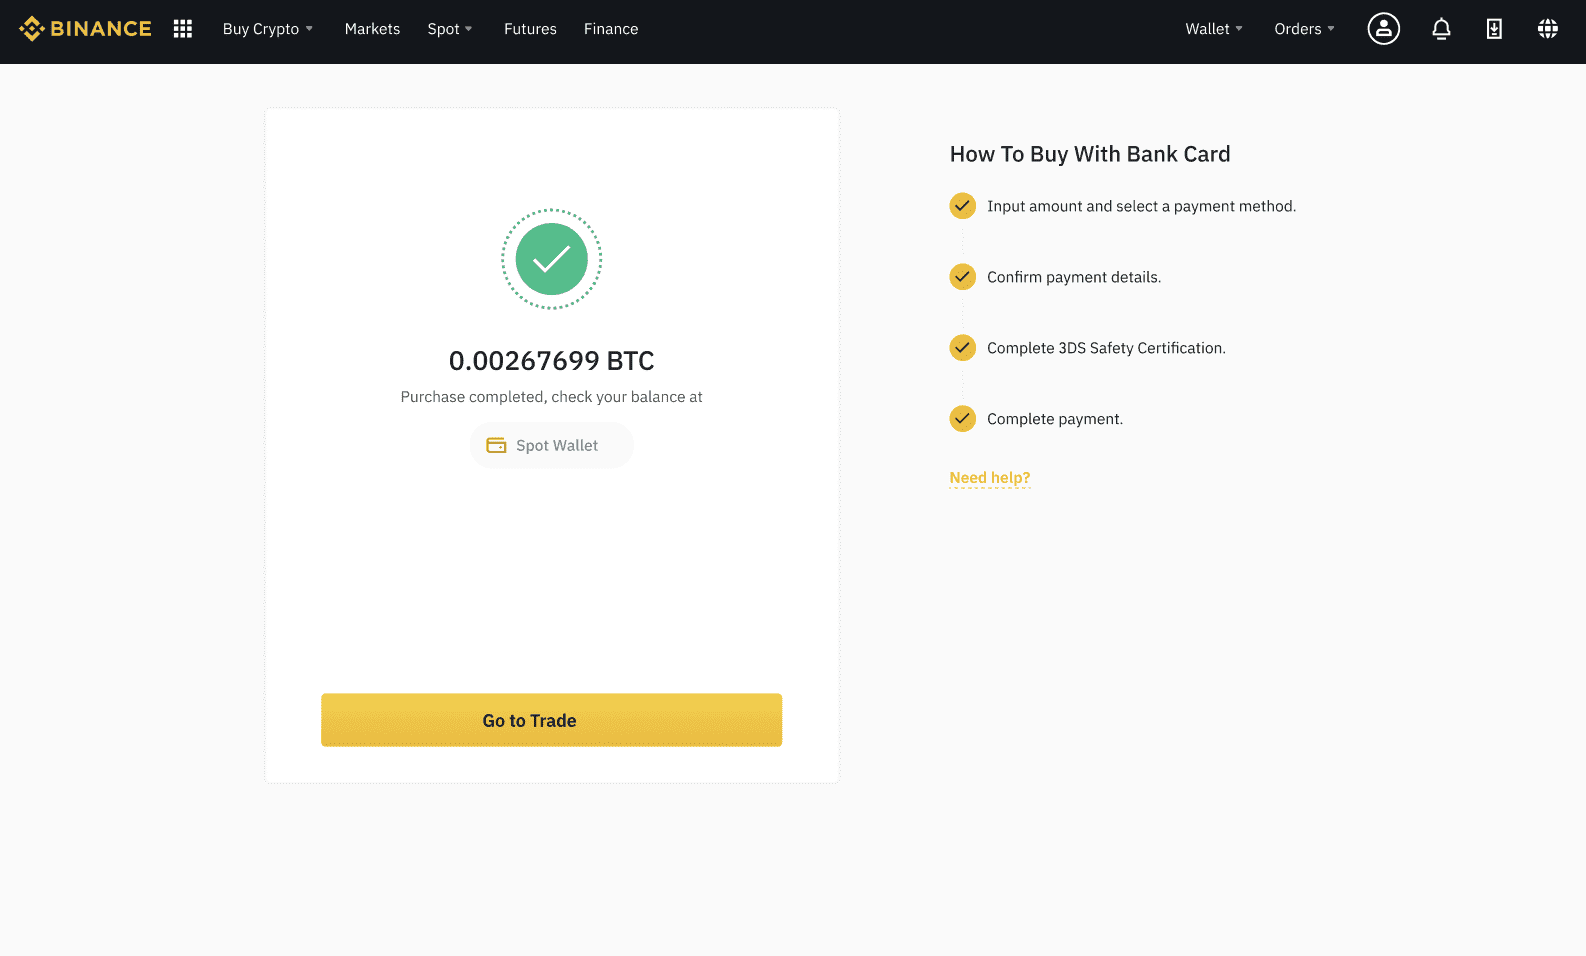Image resolution: width=1586 pixels, height=956 pixels.
Task: Click checkmark beside Confirm payment details
Action: coord(962,277)
